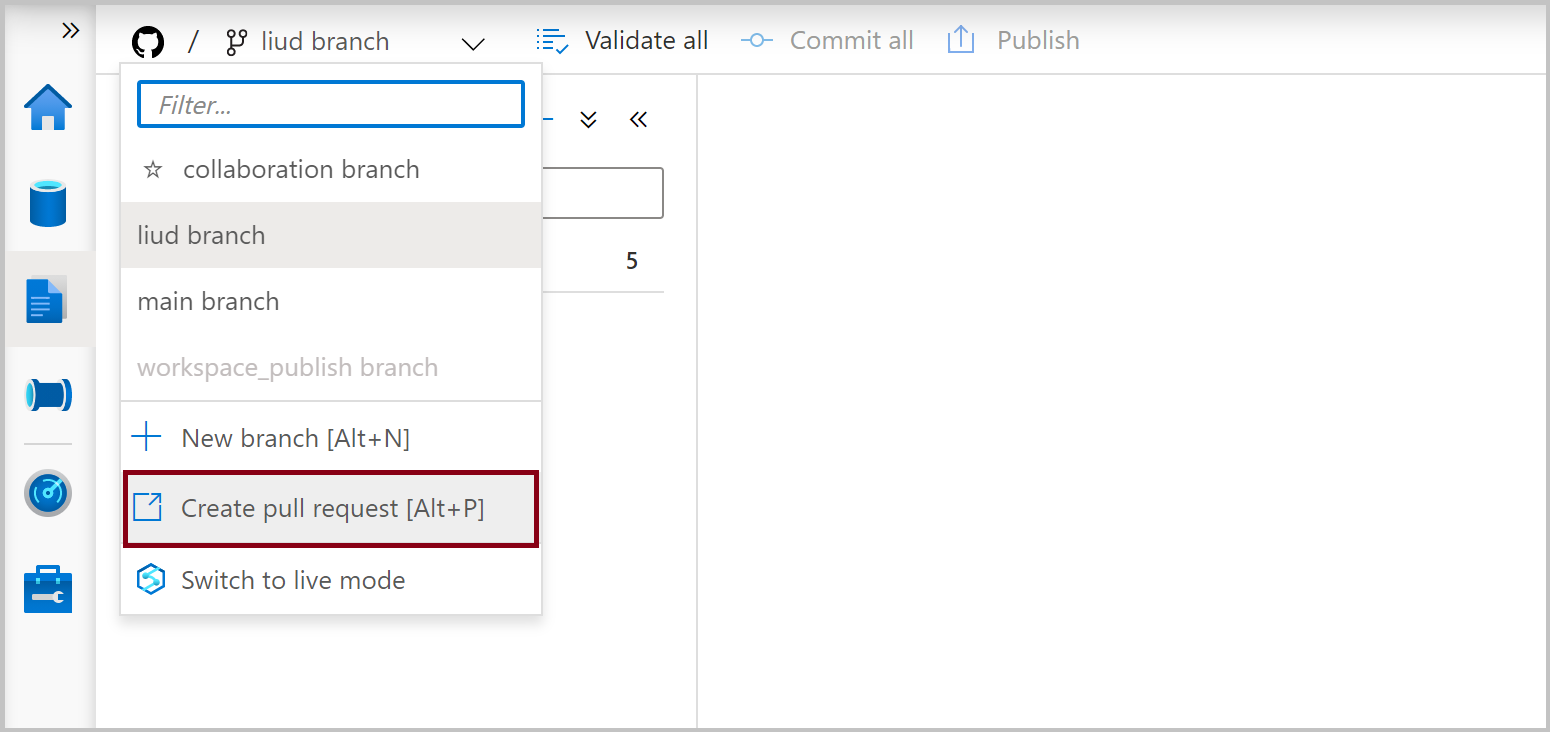Image resolution: width=1550 pixels, height=732 pixels.
Task: Select the liud branch entry
Action: tap(200, 235)
